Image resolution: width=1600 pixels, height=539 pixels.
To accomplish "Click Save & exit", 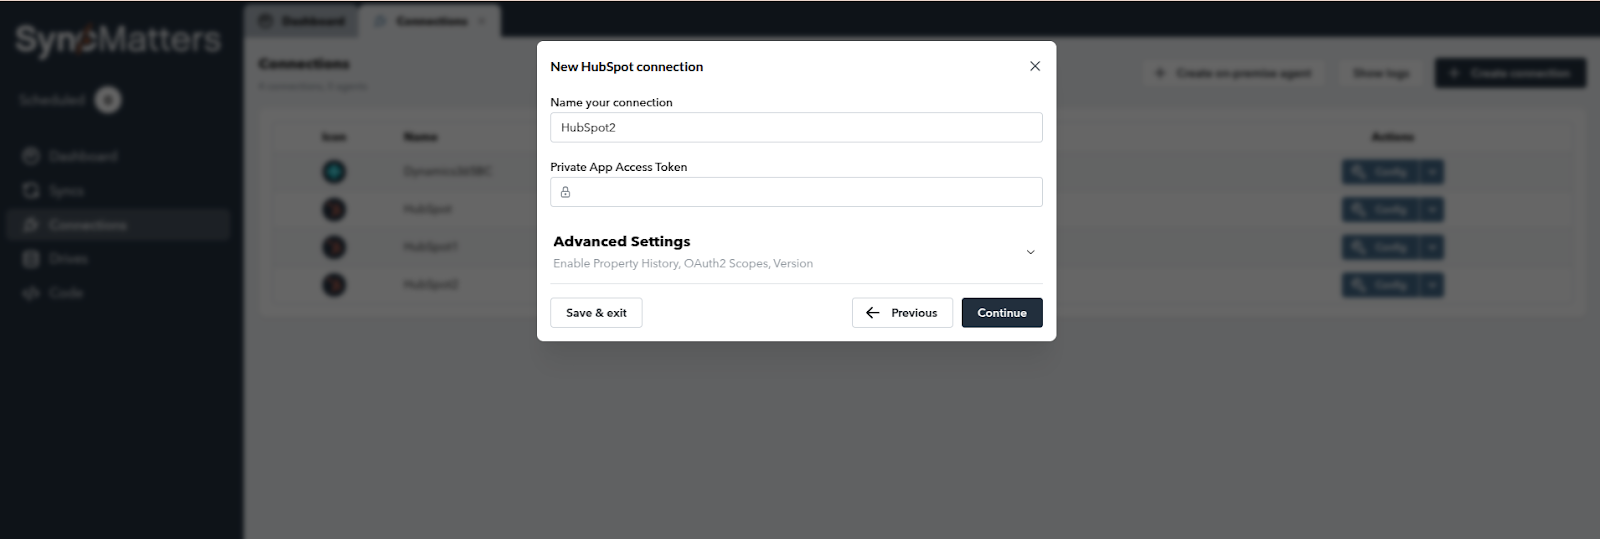I will [x=596, y=313].
